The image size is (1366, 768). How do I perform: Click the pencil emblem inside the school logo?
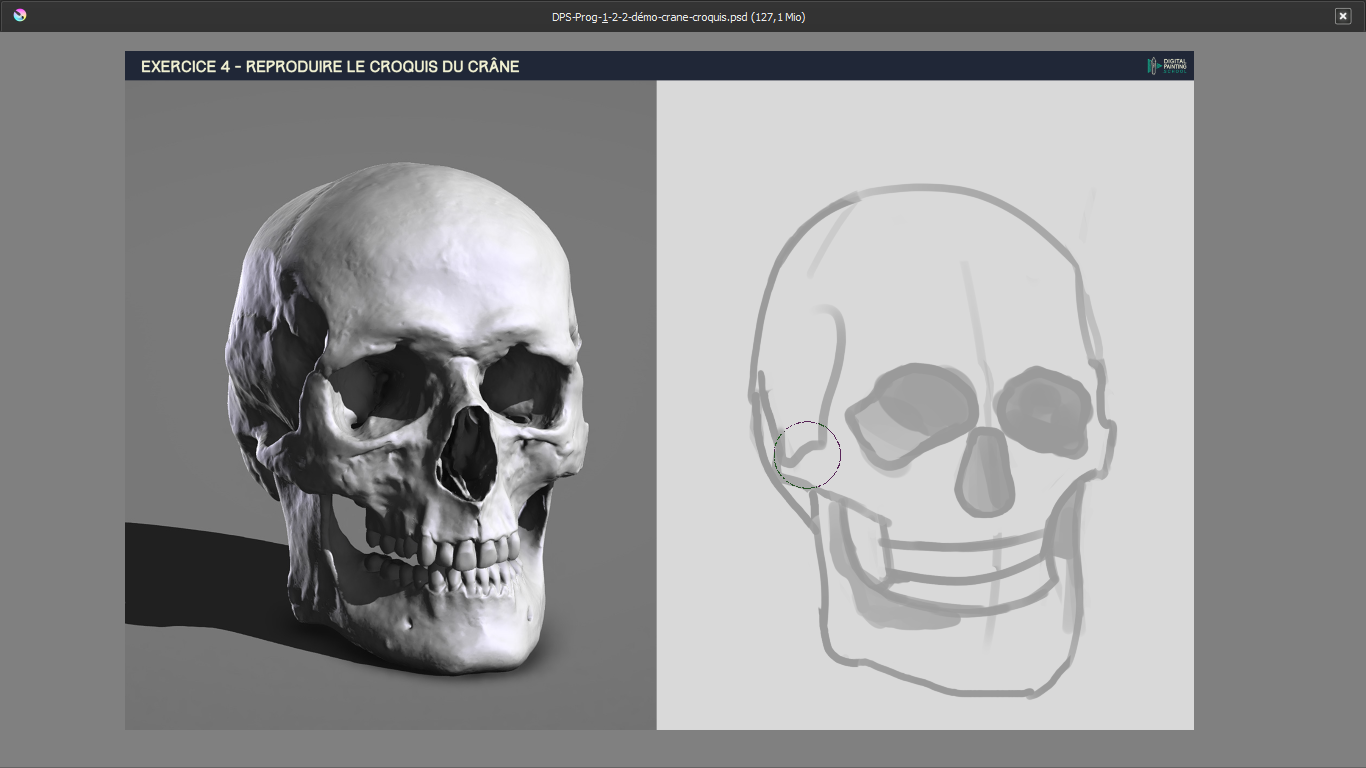click(1153, 65)
